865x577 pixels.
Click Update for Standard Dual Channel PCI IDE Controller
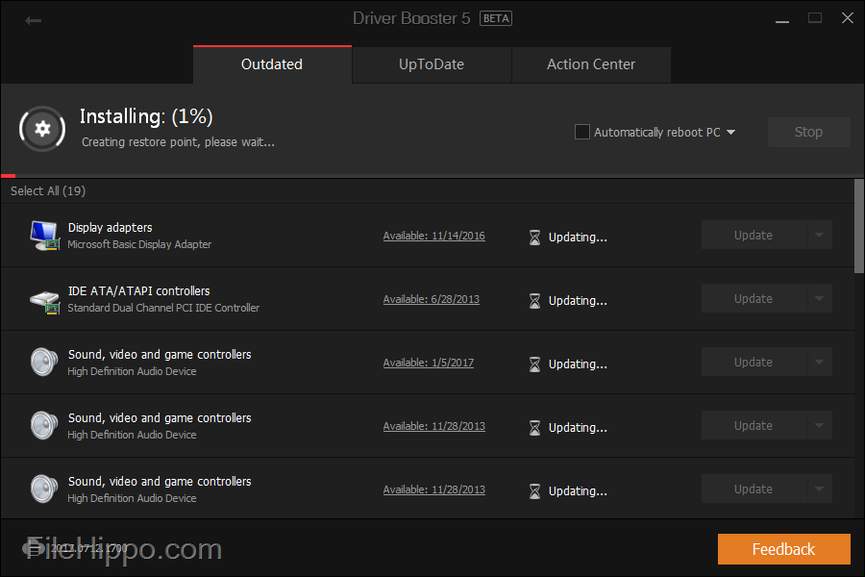point(754,298)
